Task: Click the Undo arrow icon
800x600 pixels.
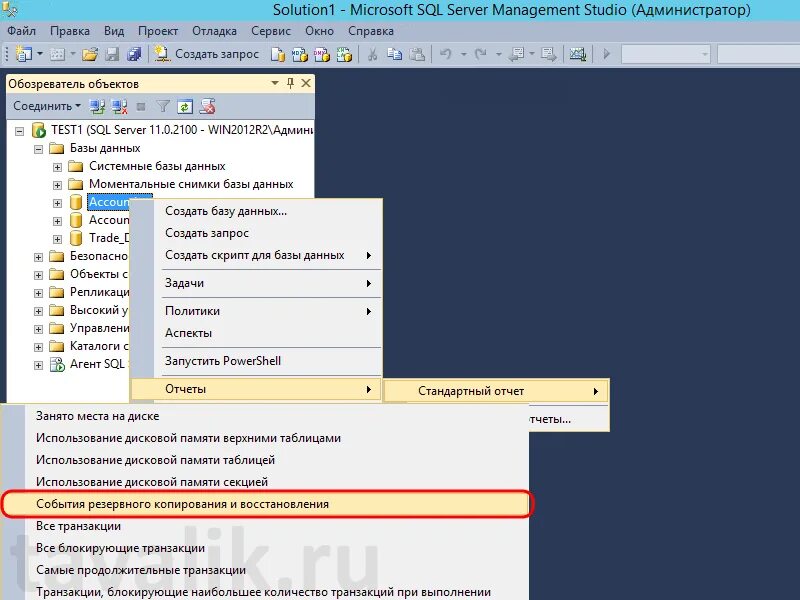Action: 445,54
